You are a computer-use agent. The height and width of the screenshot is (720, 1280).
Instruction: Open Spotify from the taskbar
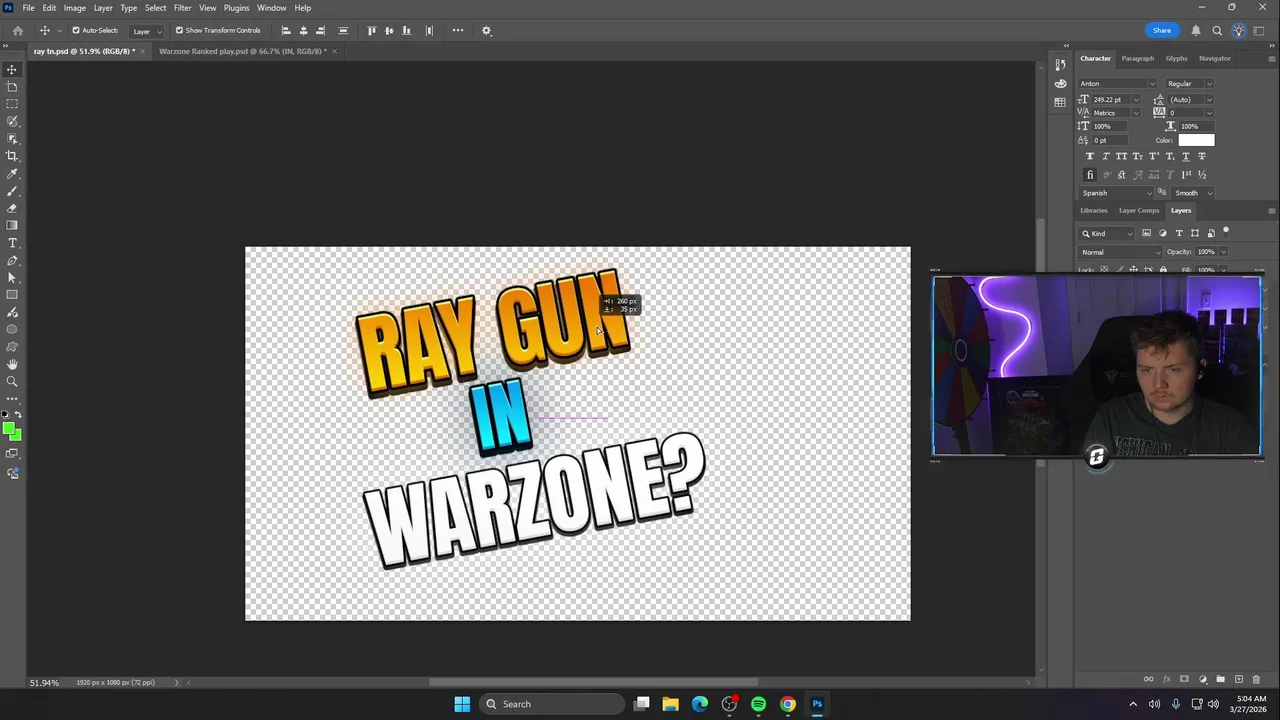pyautogui.click(x=758, y=704)
